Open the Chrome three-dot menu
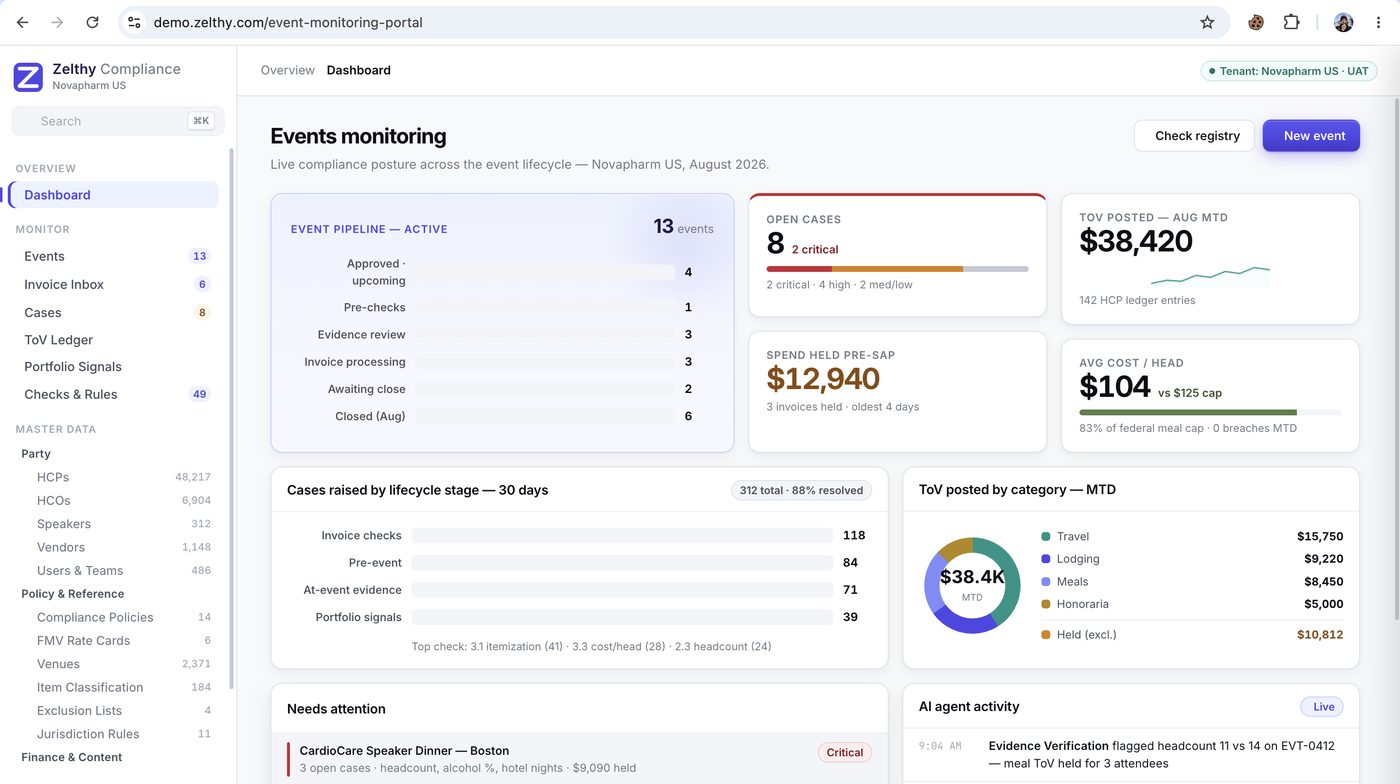The image size is (1400, 784). 1378,22
